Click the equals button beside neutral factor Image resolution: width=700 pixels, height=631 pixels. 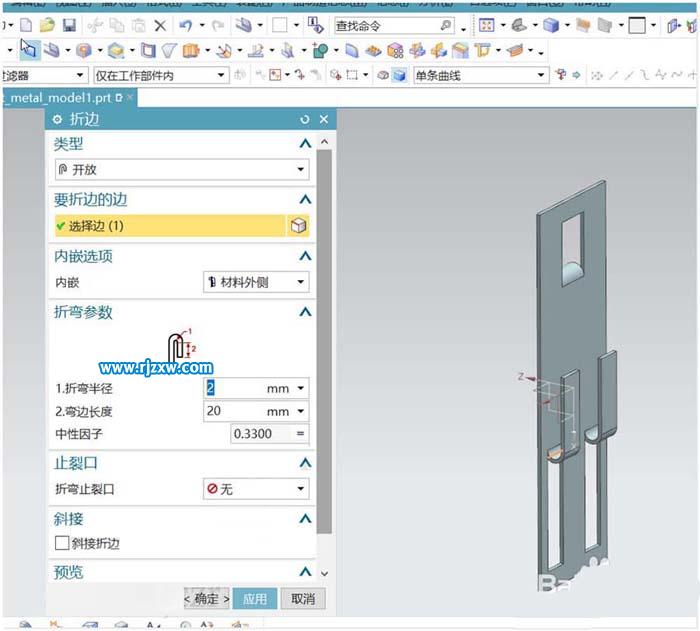(x=300, y=434)
